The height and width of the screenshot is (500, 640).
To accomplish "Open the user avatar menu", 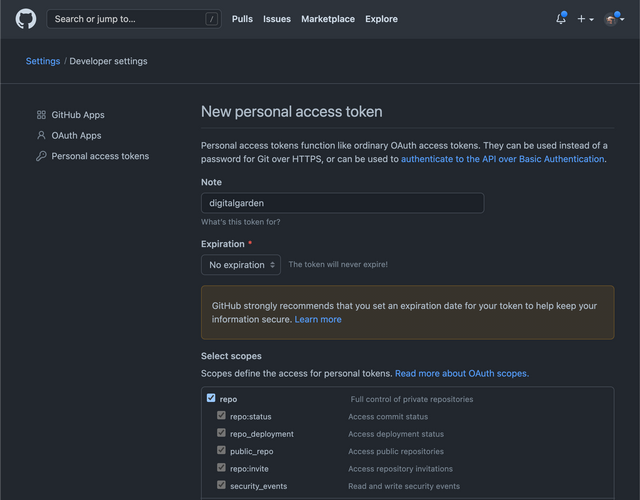I will click(x=613, y=19).
